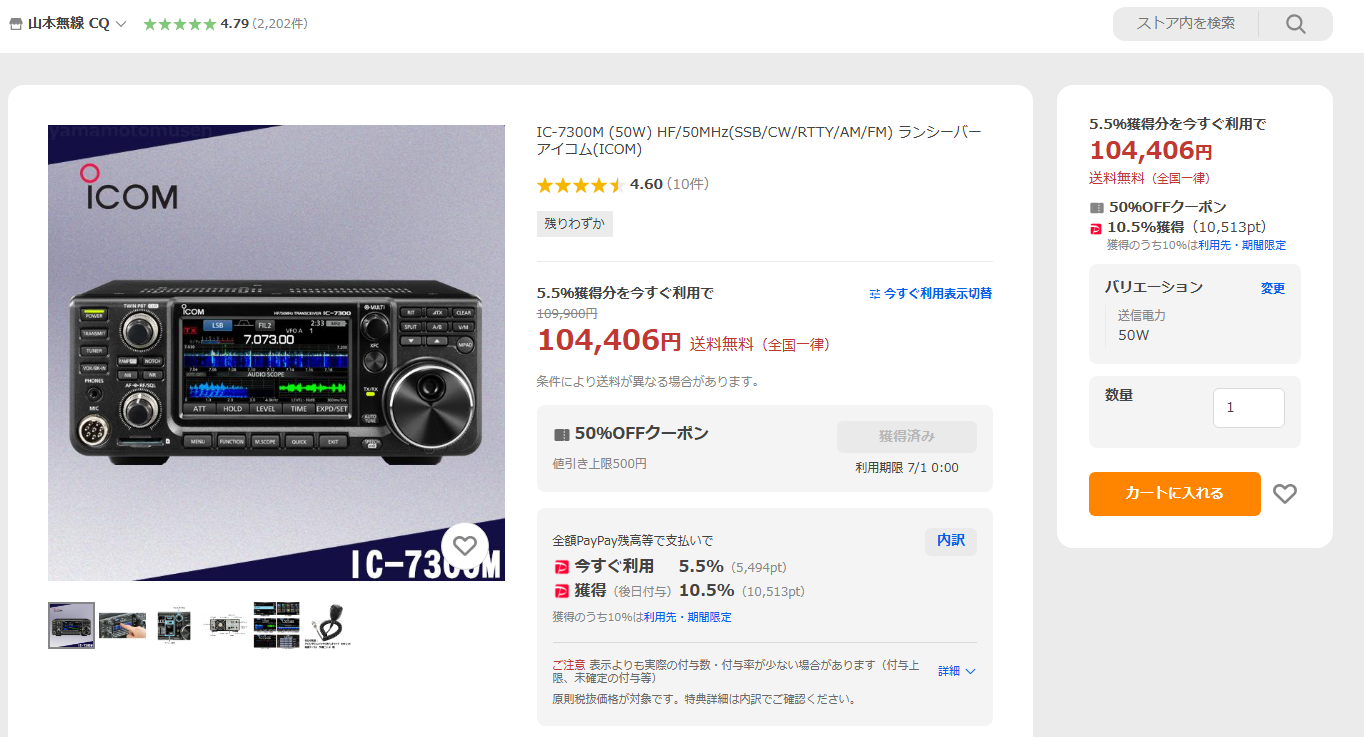Select the second product thumbnail
This screenshot has height=737, width=1364.
[x=122, y=625]
